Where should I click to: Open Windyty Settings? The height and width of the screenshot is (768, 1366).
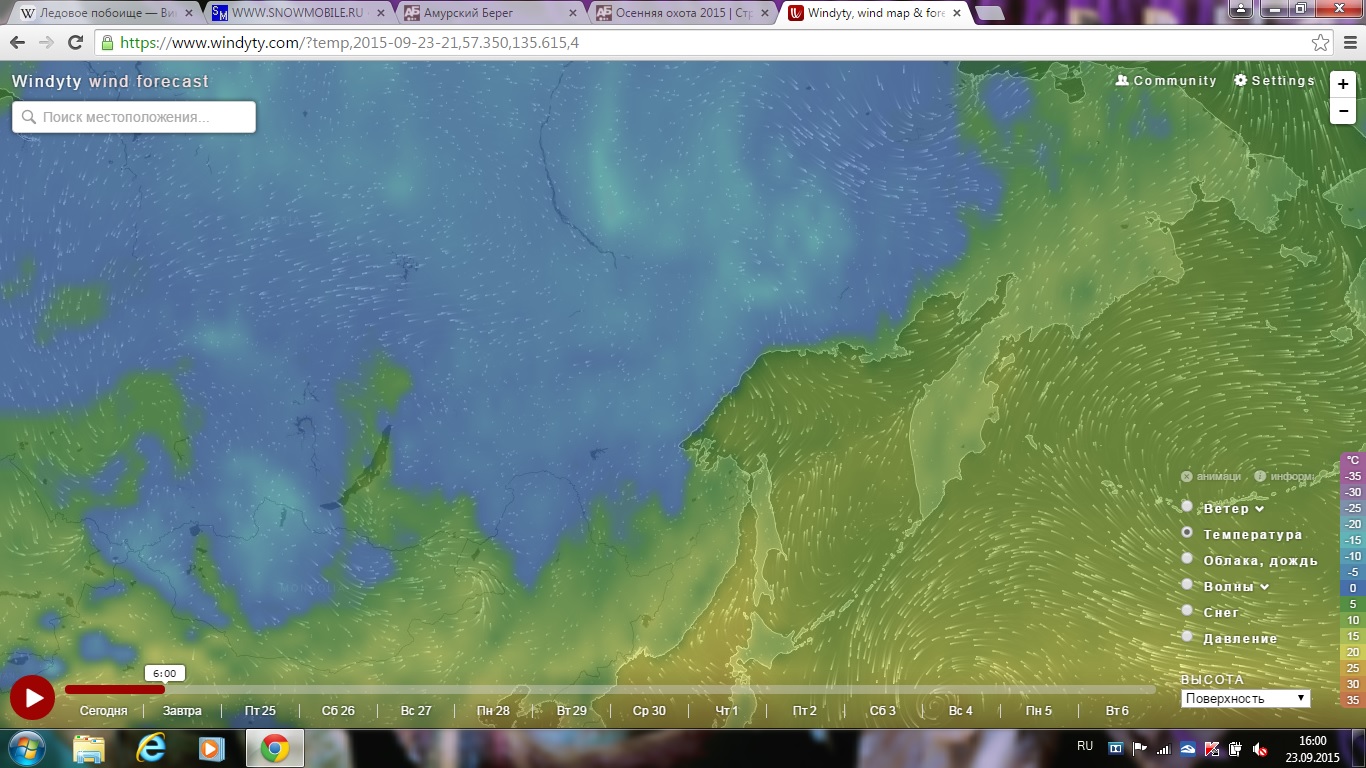1275,81
